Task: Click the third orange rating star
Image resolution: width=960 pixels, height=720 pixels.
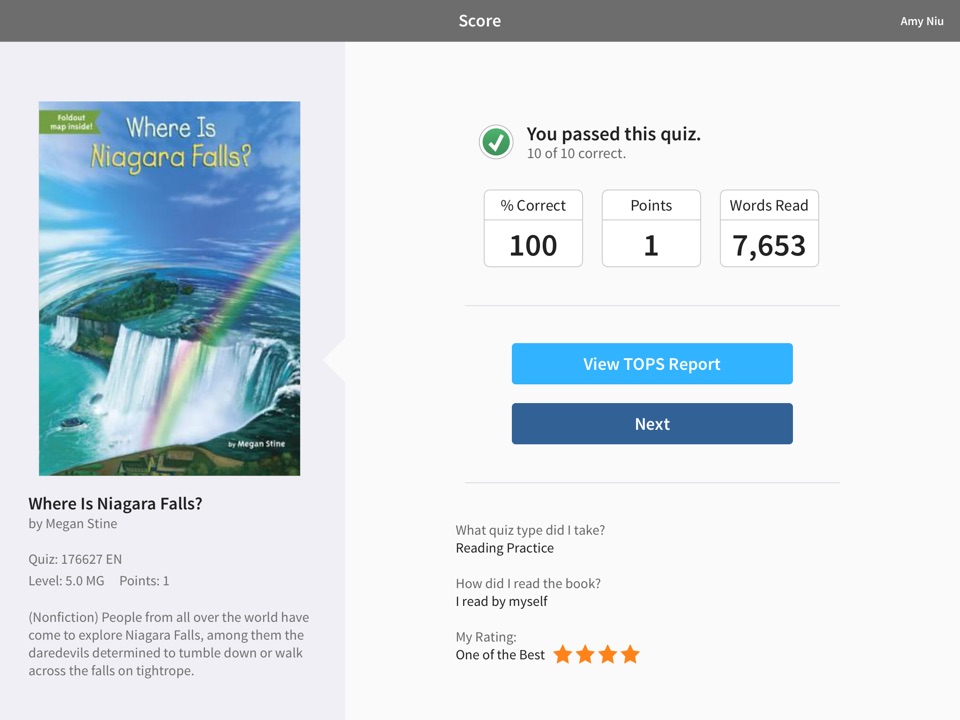Action: click(607, 655)
